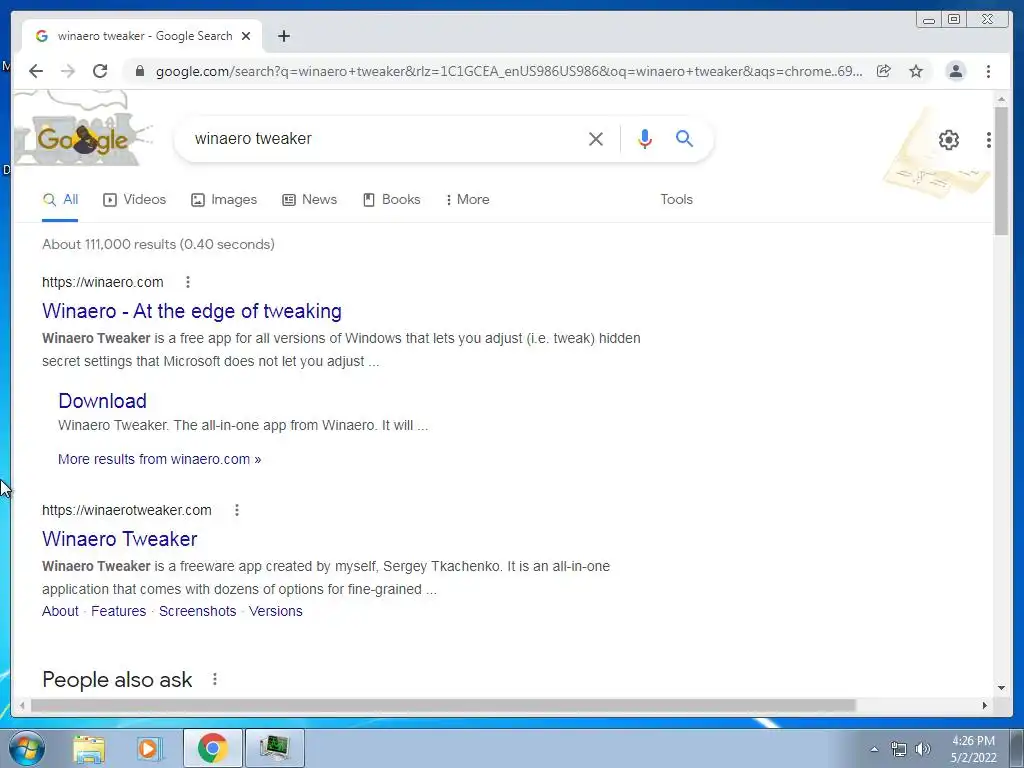
Task: Open the Versions sitelink
Action: [x=276, y=611]
